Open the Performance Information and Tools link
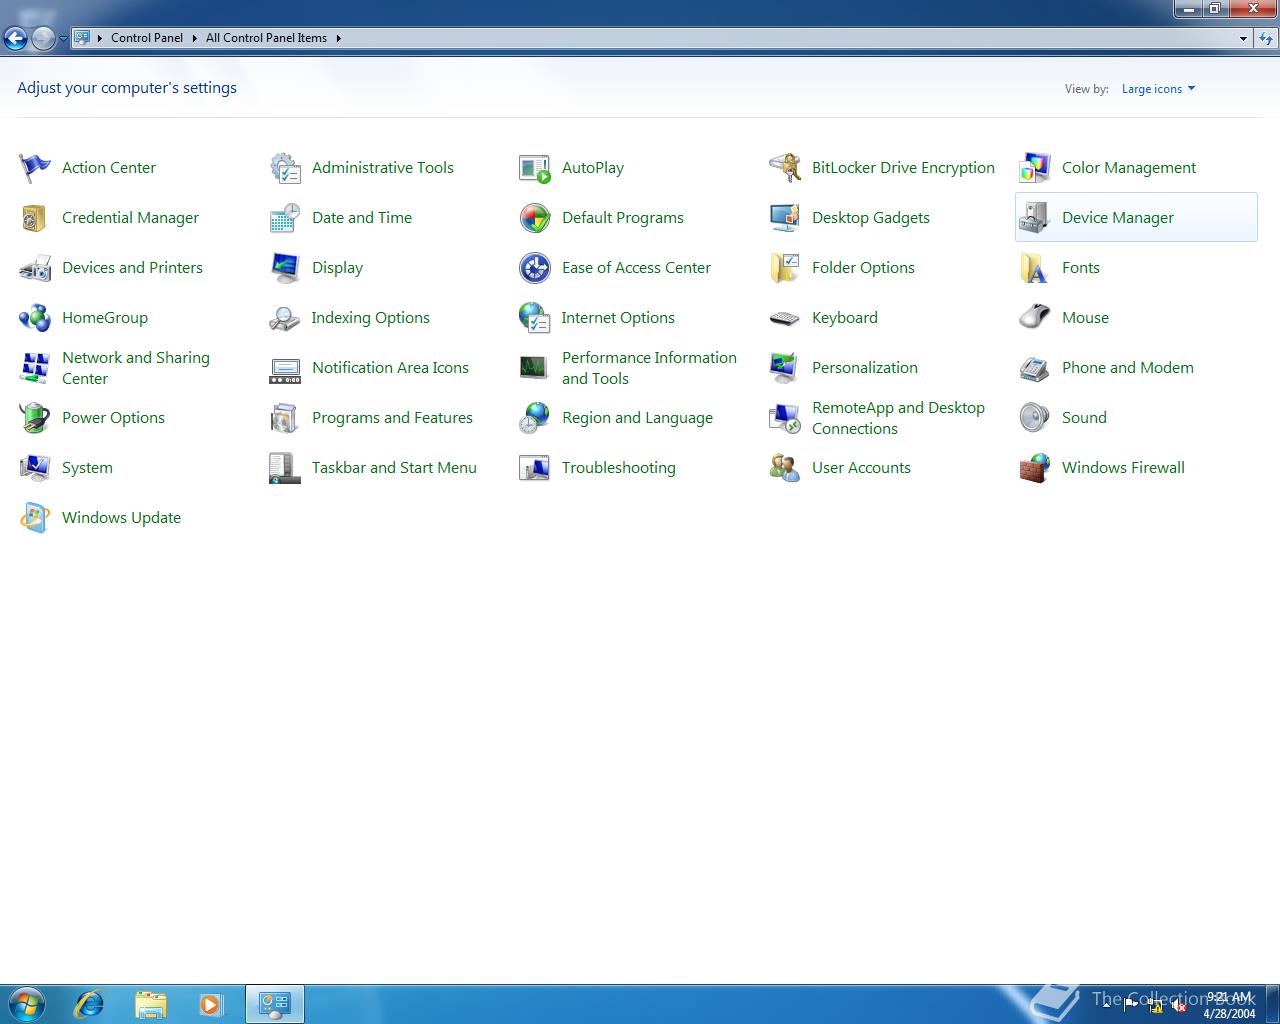 tap(649, 368)
